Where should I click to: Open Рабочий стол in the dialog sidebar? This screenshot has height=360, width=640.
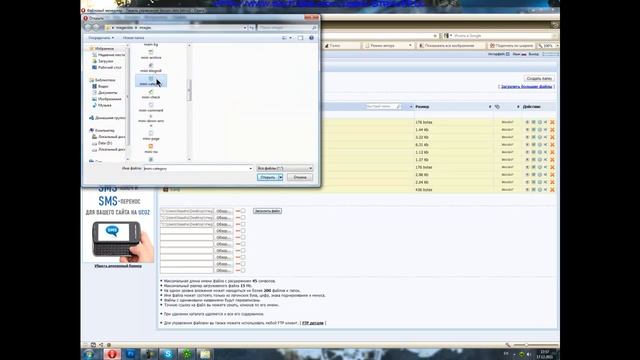107,67
